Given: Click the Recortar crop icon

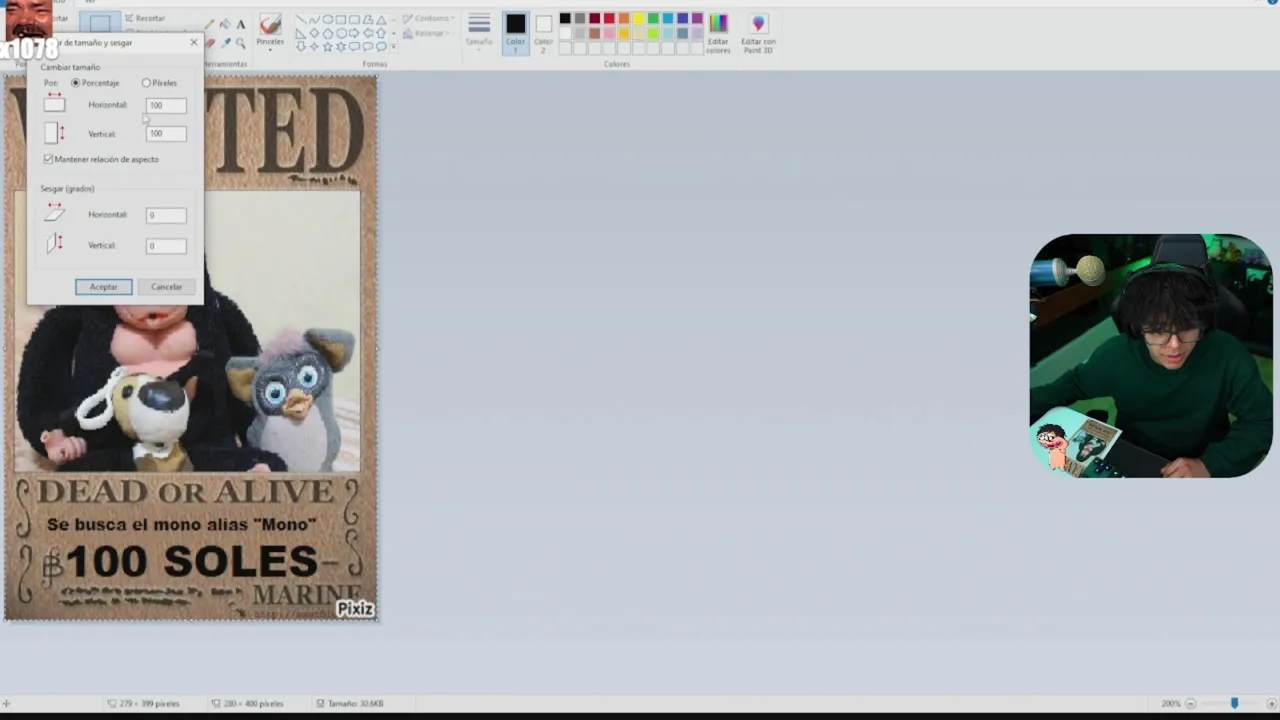Looking at the screenshot, I should point(129,18).
